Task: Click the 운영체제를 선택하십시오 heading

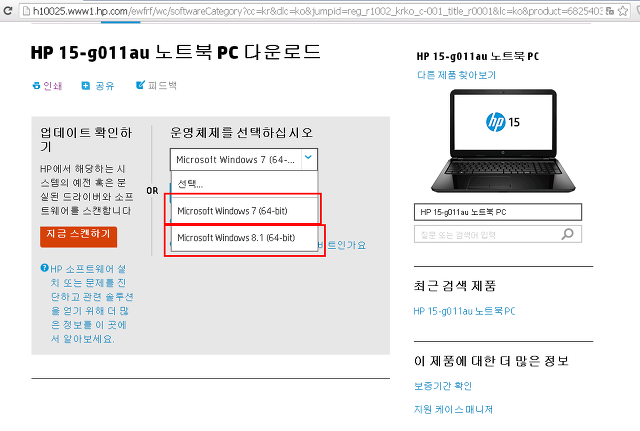Action: point(241,132)
